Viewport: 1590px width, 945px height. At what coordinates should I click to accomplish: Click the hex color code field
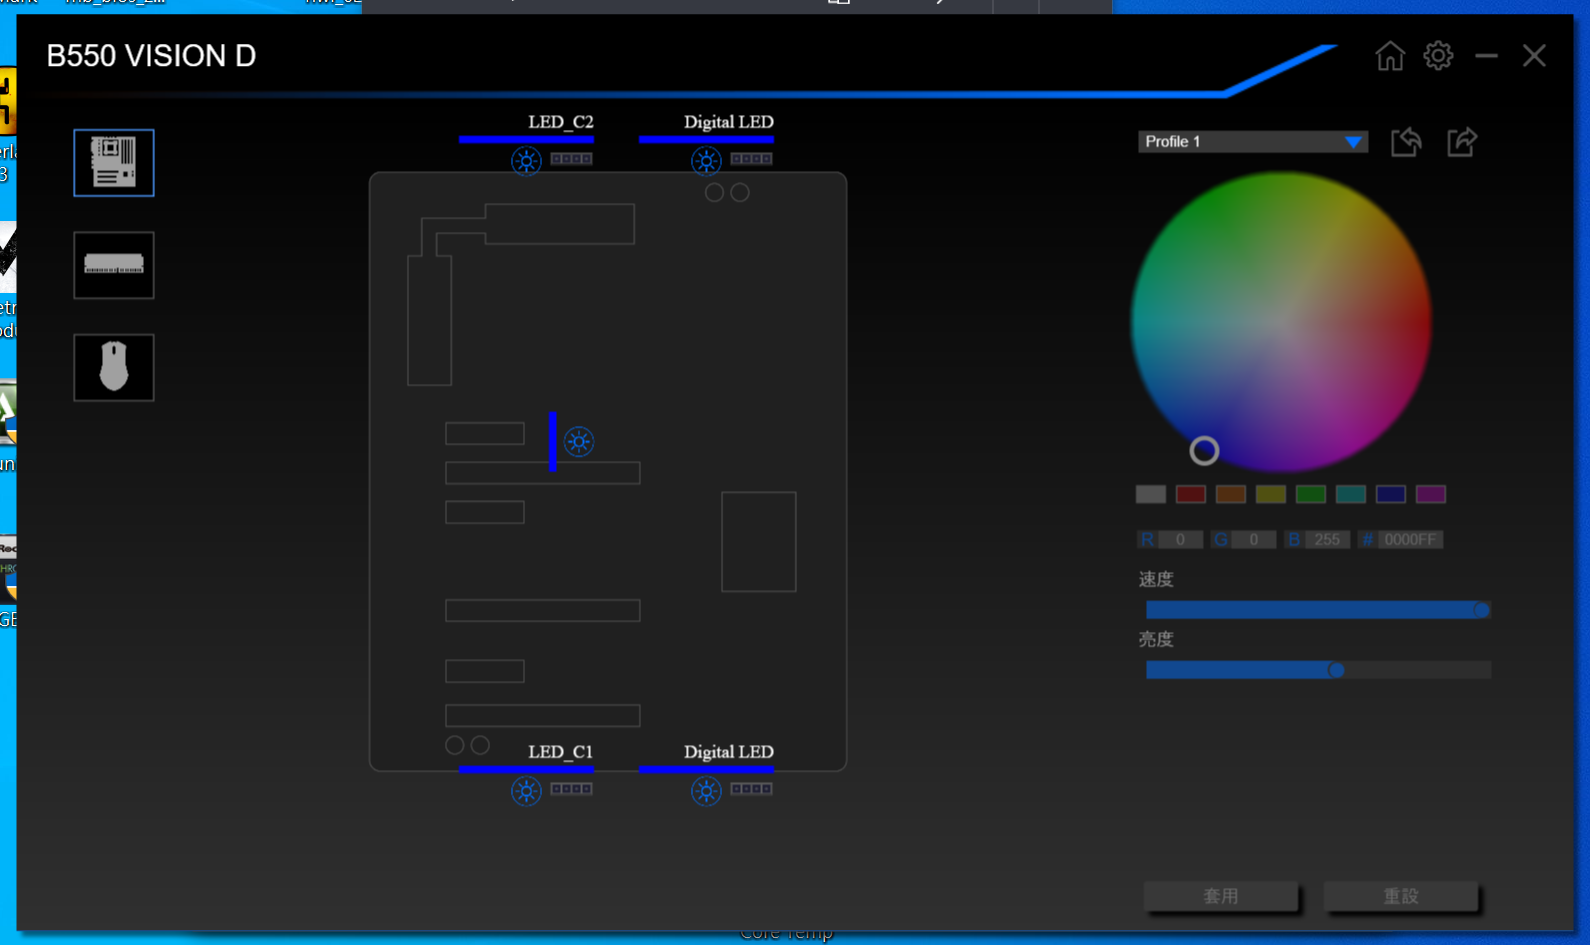1410,540
